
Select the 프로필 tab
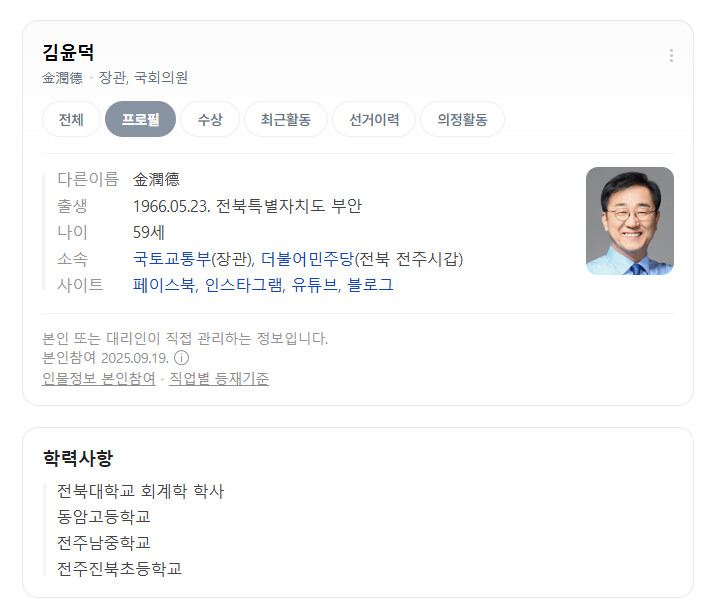coord(140,119)
